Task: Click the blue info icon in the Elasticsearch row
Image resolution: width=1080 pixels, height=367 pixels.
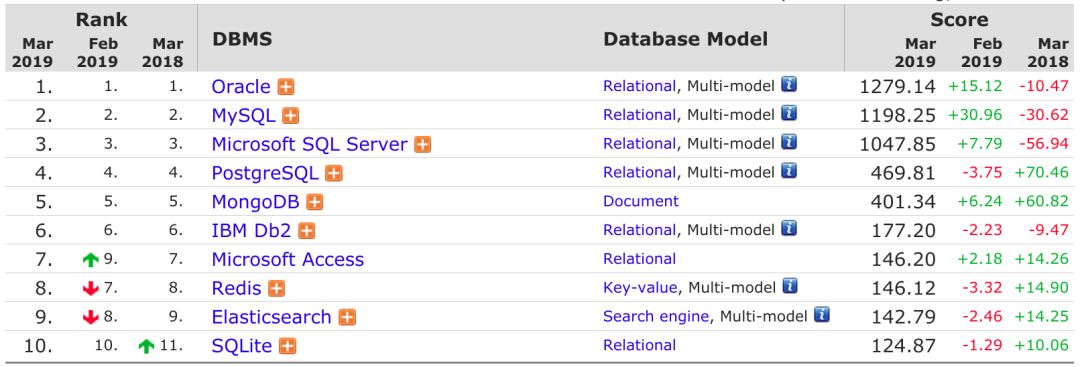Action: (821, 315)
